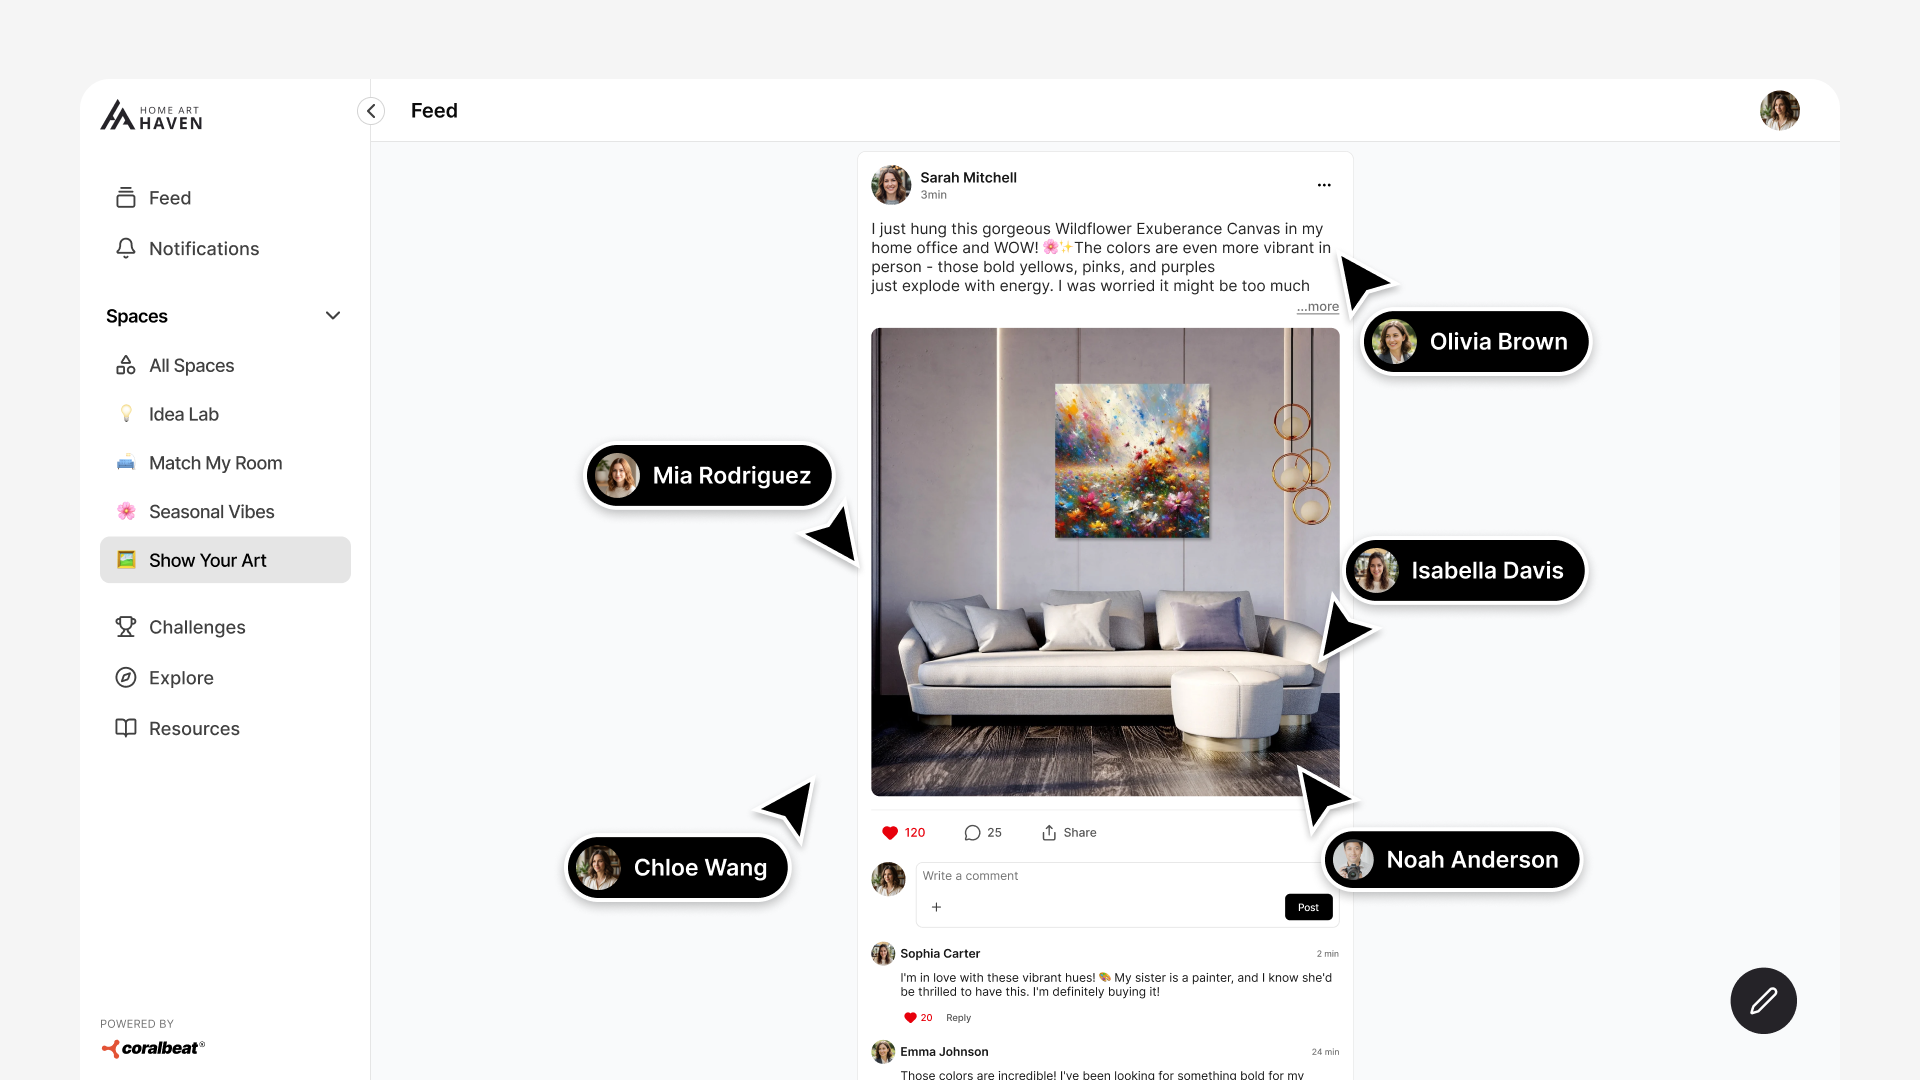
Task: Like the post via the red heart
Action: pos(890,833)
